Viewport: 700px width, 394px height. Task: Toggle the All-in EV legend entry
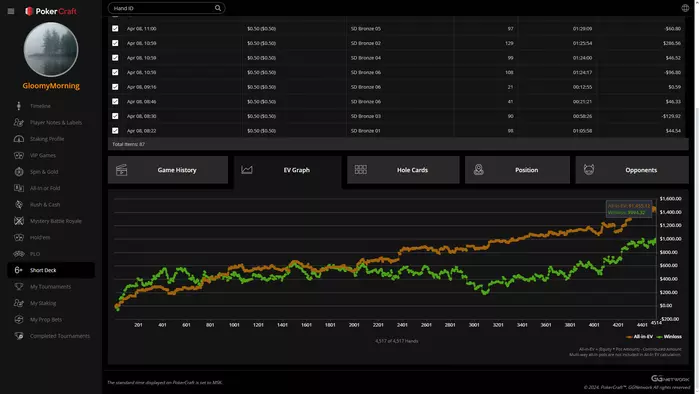[x=639, y=337]
